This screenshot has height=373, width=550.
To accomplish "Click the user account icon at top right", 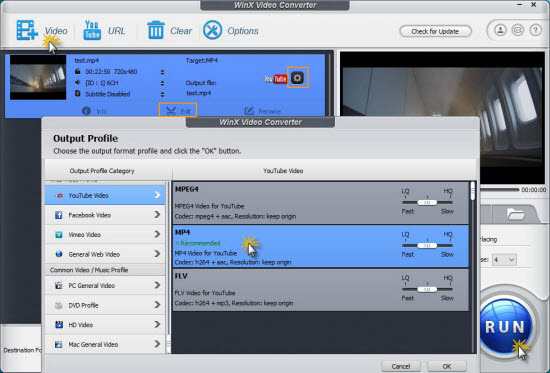I will 500,31.
